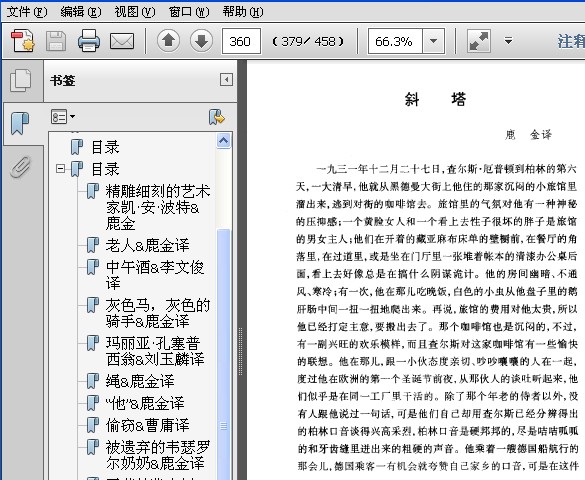Open the attachments paperclip panel icon
The height and width of the screenshot is (480, 585).
(20, 167)
